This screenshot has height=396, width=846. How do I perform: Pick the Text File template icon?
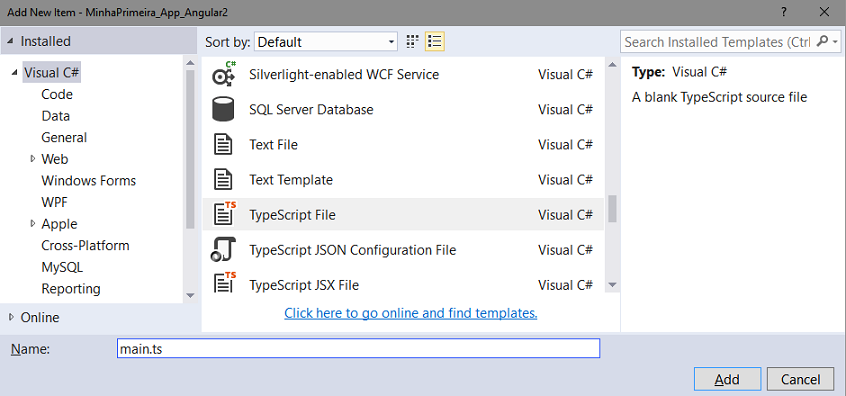[x=223, y=145]
